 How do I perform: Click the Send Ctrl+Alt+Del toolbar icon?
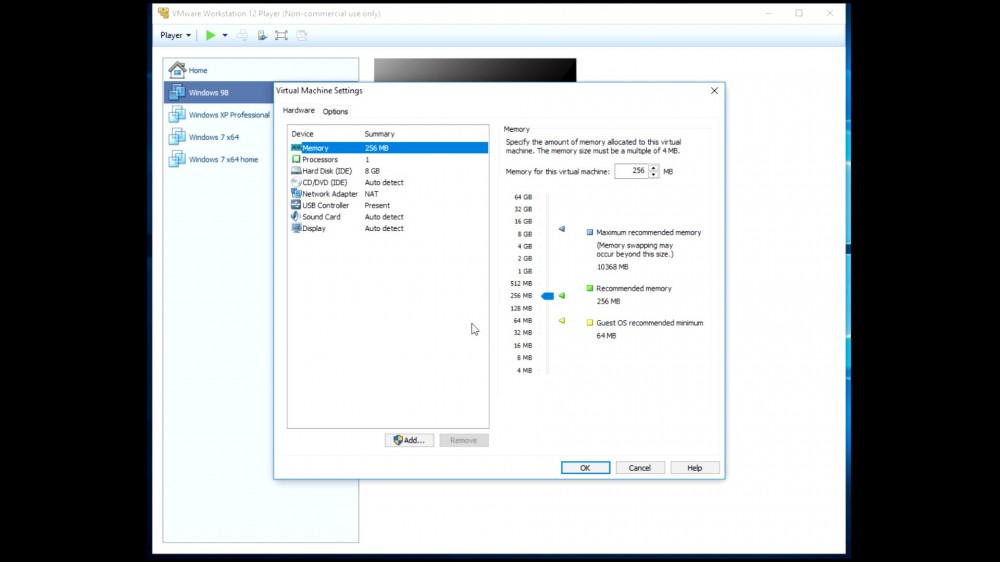pyautogui.click(x=242, y=35)
